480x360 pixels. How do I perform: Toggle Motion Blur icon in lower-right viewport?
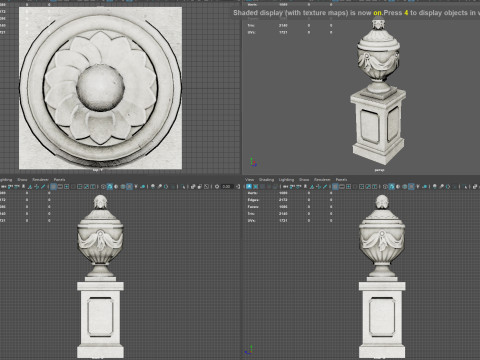pyautogui.click(x=441, y=187)
